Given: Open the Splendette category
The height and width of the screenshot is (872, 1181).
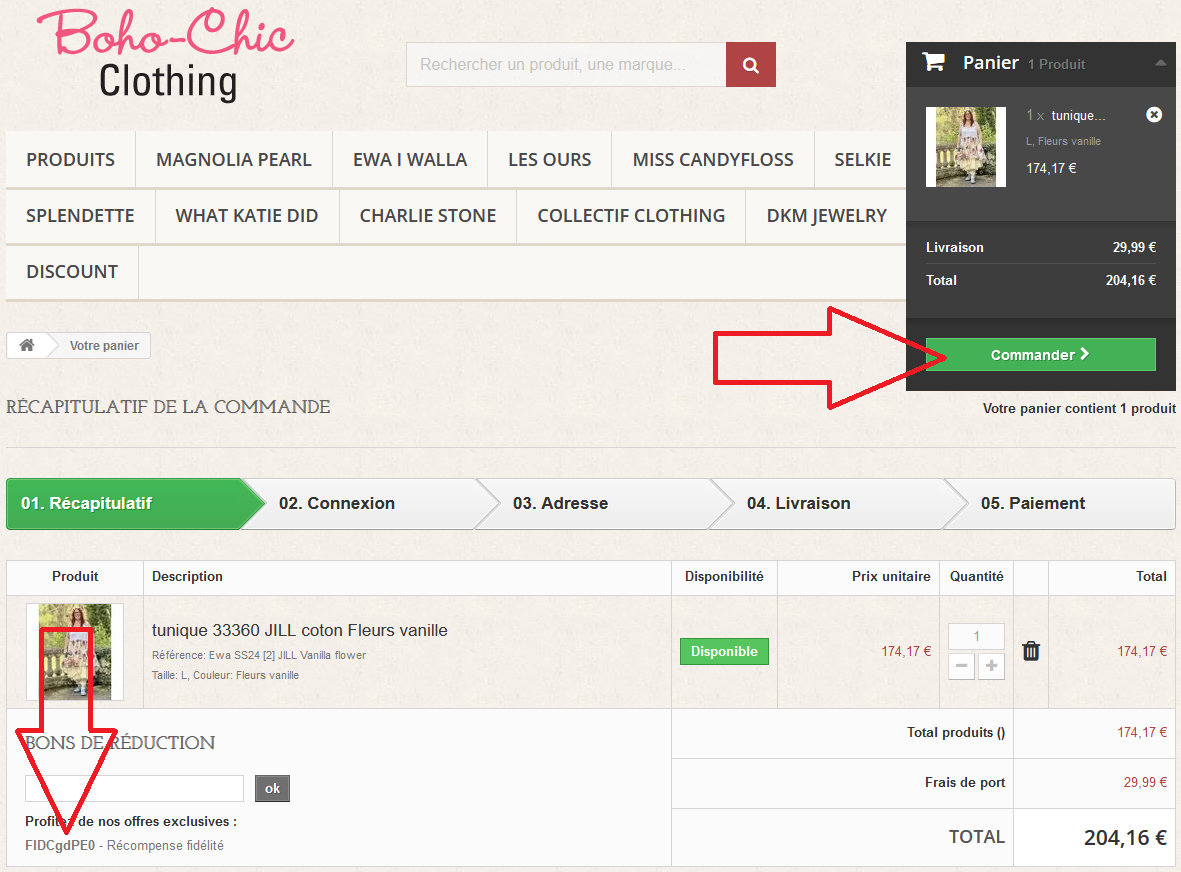Looking at the screenshot, I should point(81,215).
